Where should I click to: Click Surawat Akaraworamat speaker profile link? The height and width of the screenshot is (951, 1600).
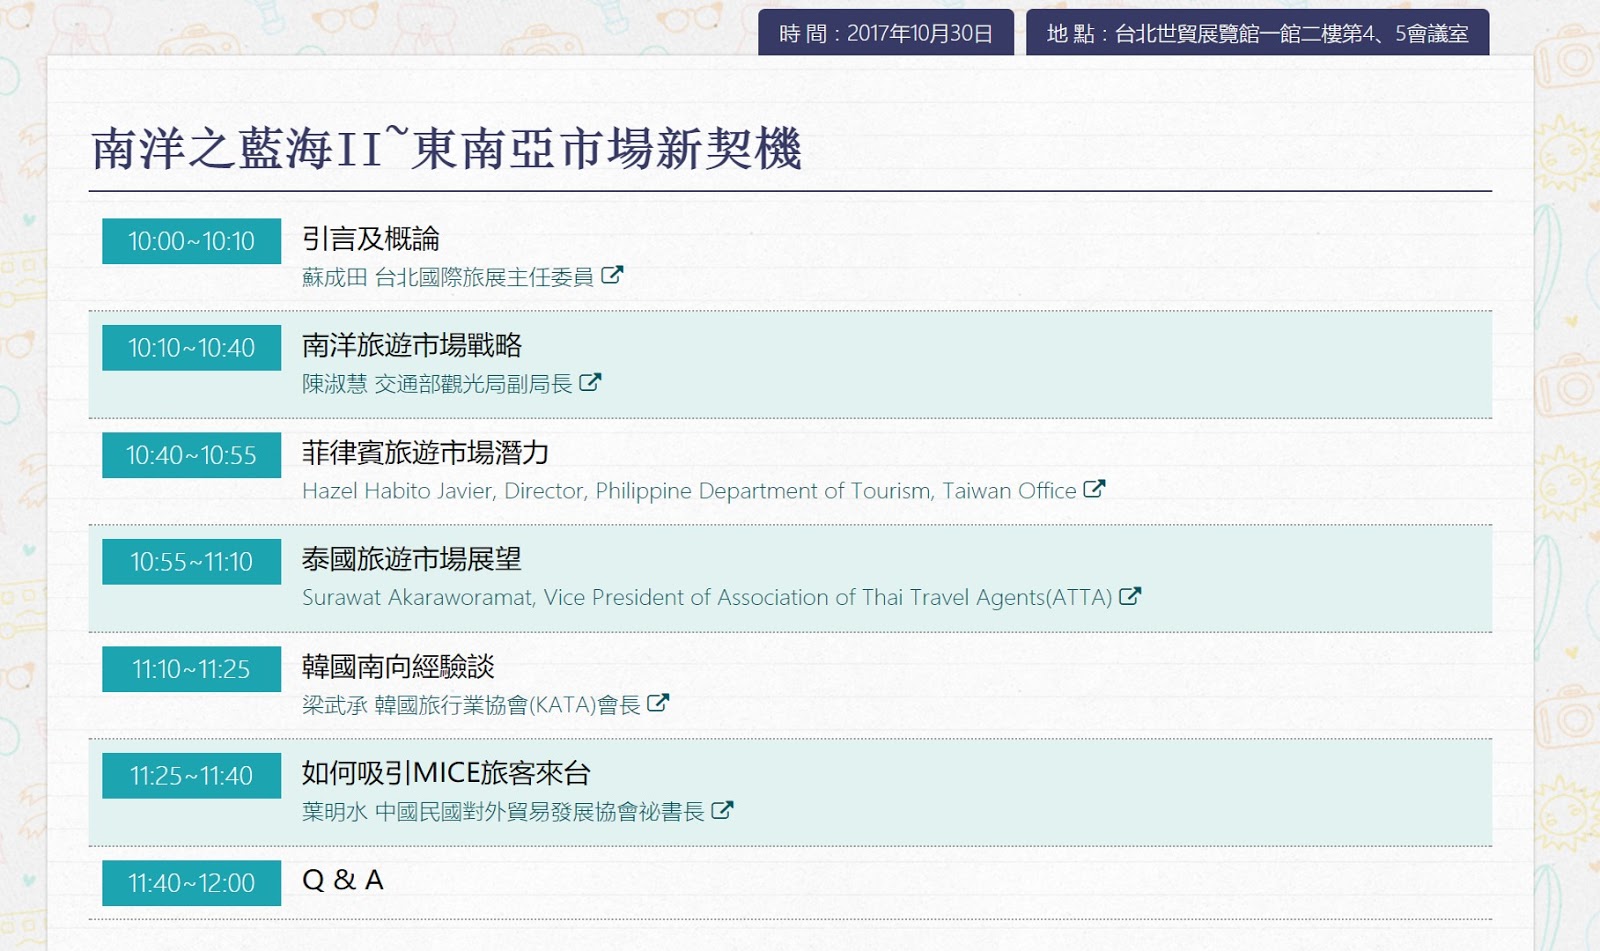(706, 598)
